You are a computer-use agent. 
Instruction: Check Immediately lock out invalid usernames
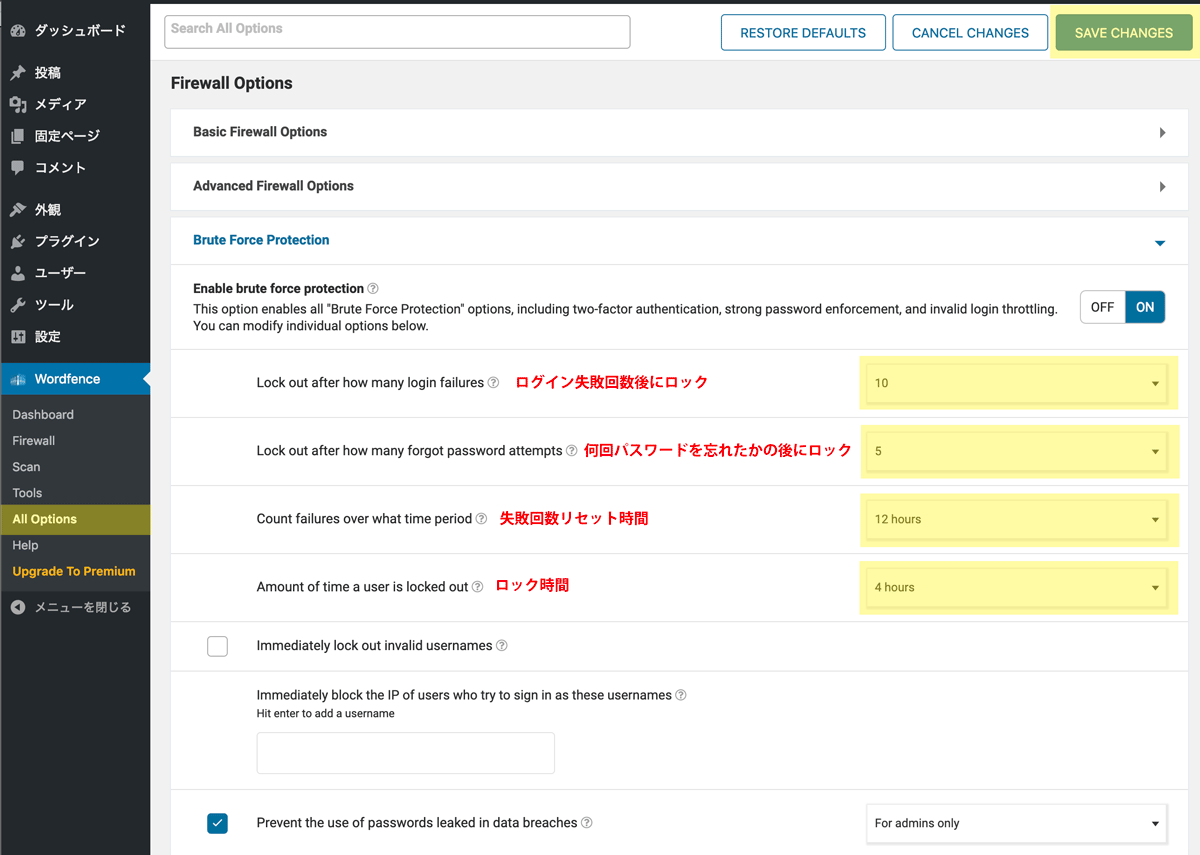click(217, 646)
